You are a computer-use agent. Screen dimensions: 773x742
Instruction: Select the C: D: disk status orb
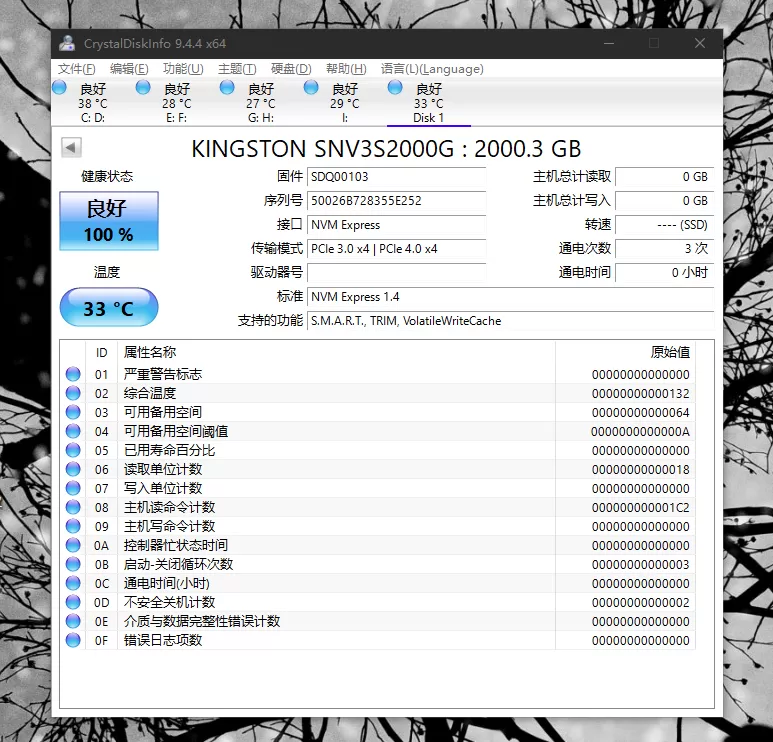63,88
